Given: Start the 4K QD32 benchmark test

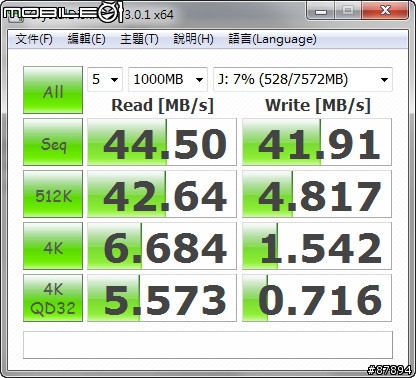Looking at the screenshot, I should pos(53,298).
